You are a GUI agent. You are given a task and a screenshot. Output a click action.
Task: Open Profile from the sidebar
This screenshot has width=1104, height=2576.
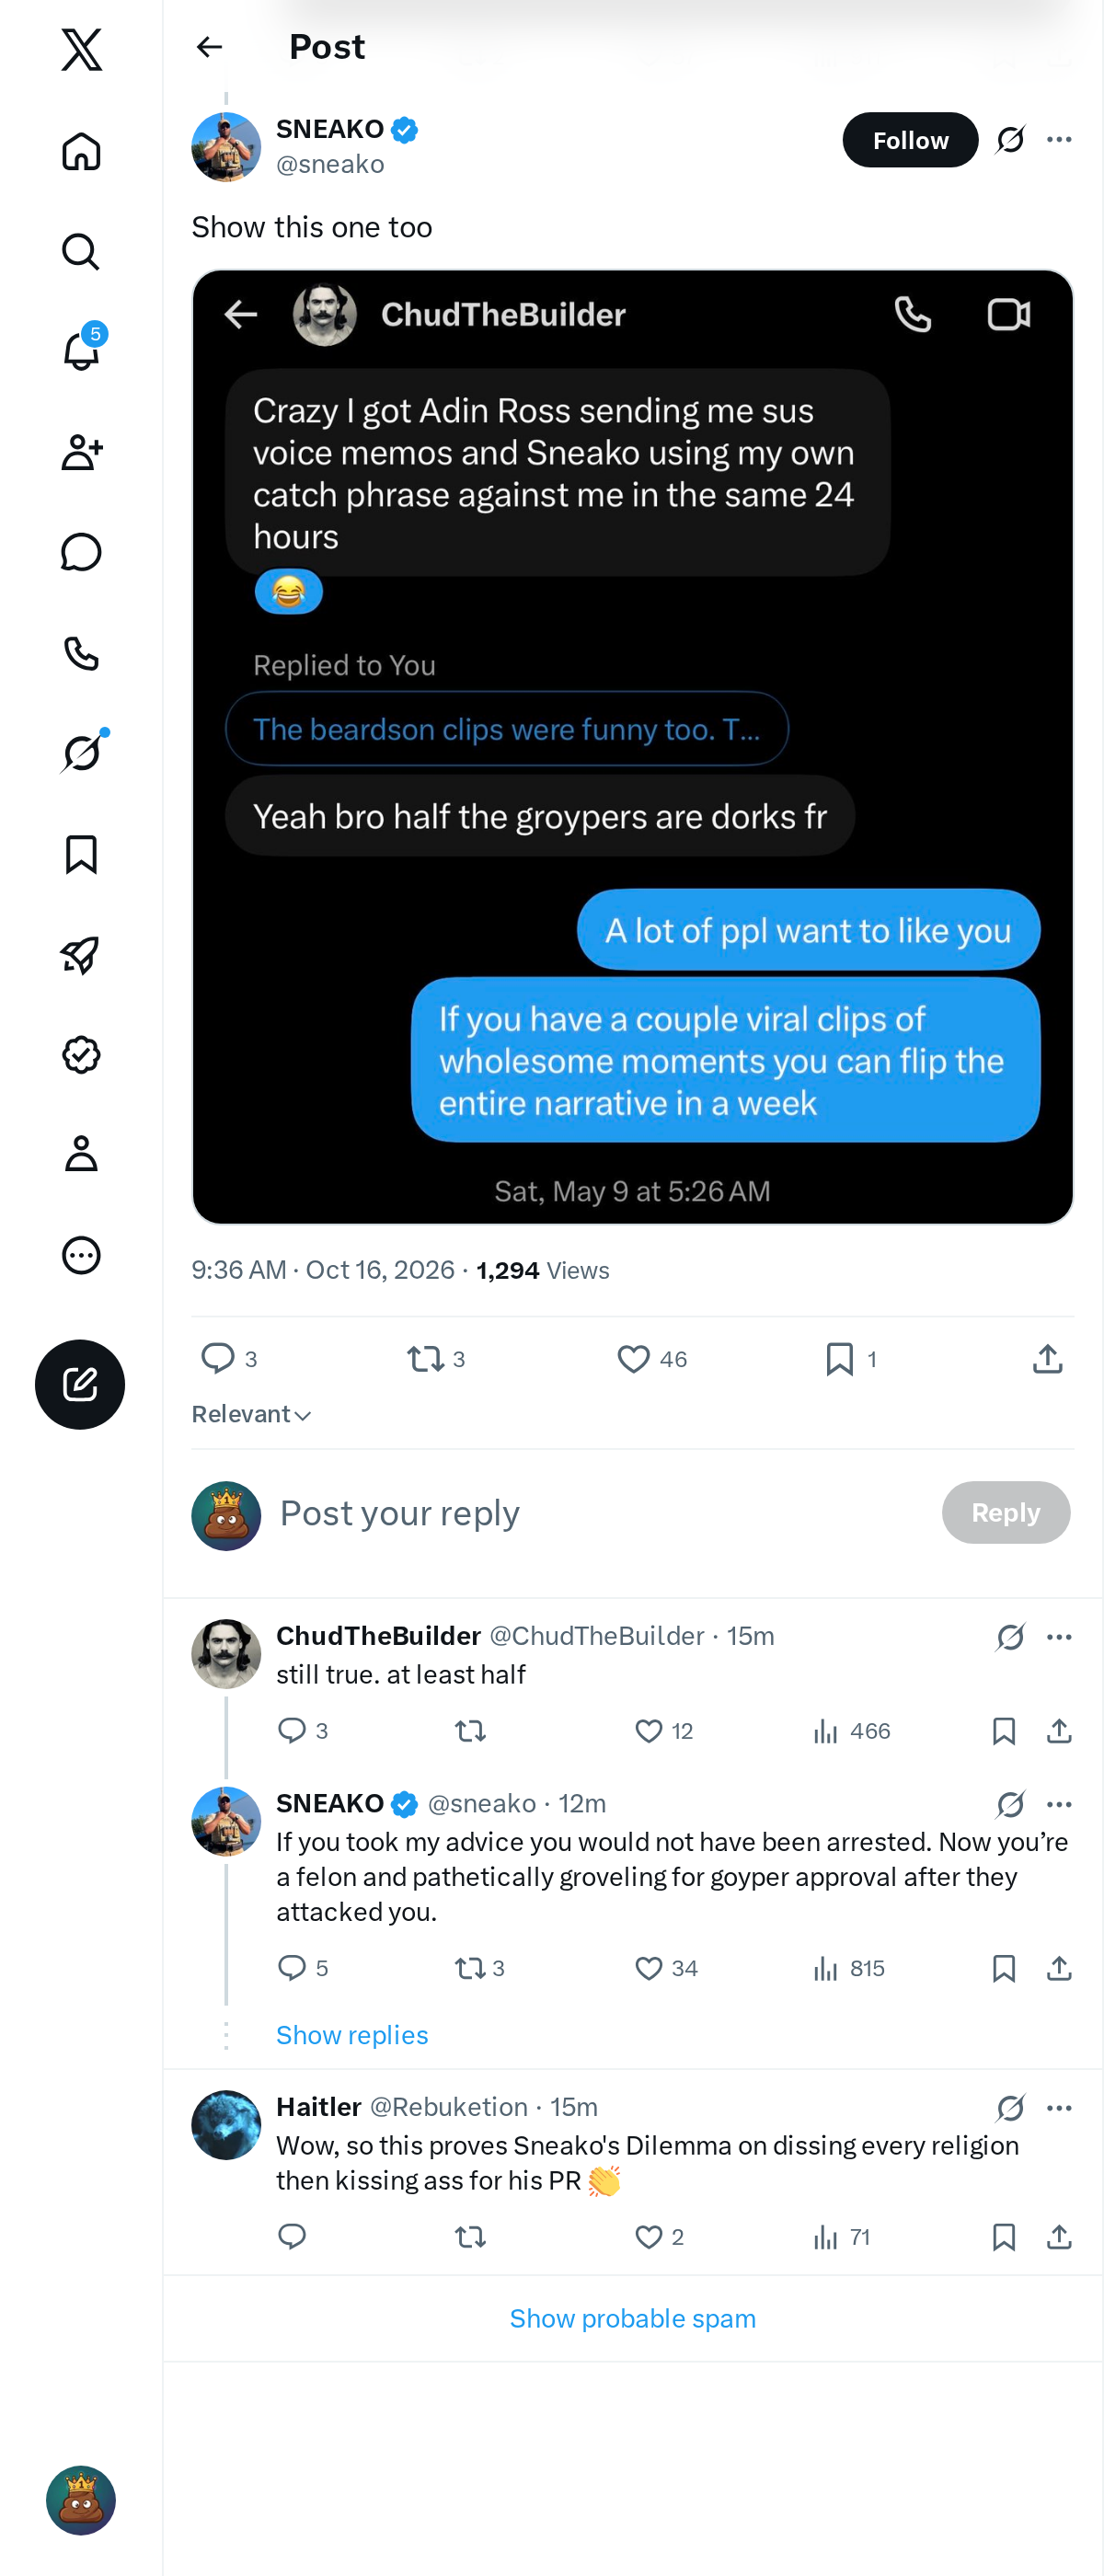pos(81,1153)
